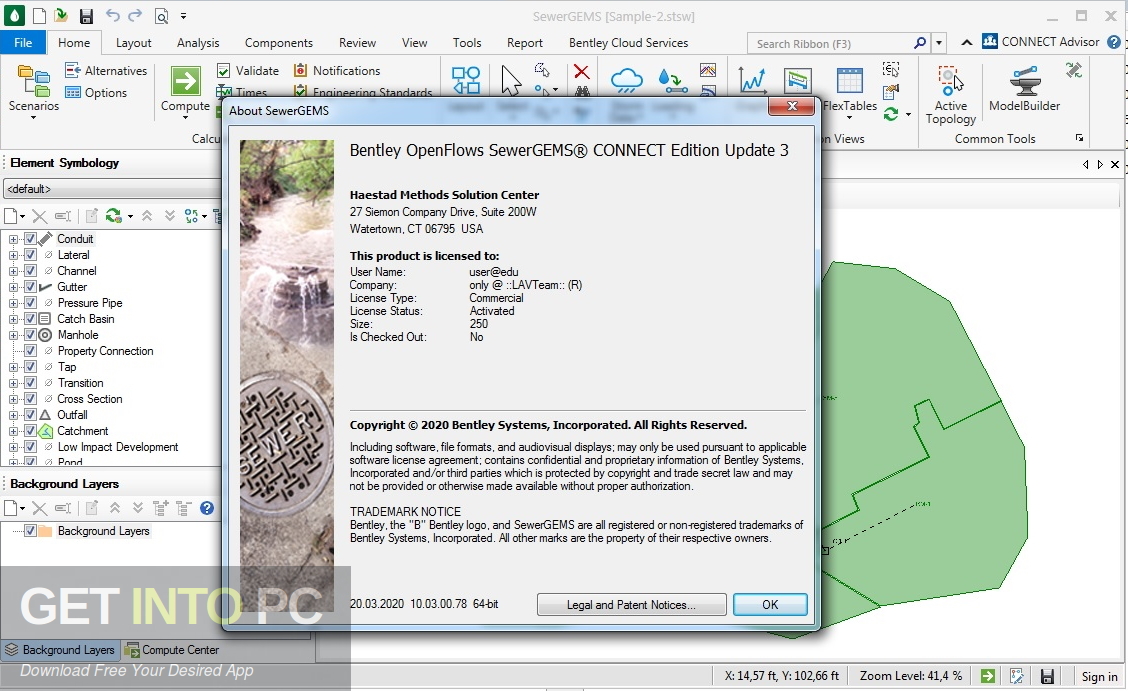
Task: Click Element Symbology refresh icon
Action: click(x=113, y=216)
